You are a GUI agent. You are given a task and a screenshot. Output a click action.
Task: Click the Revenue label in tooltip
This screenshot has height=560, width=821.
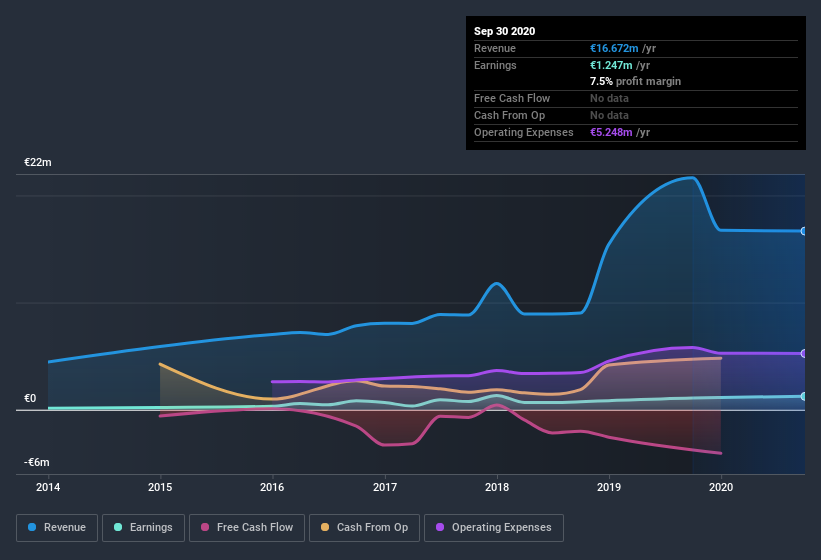point(495,48)
